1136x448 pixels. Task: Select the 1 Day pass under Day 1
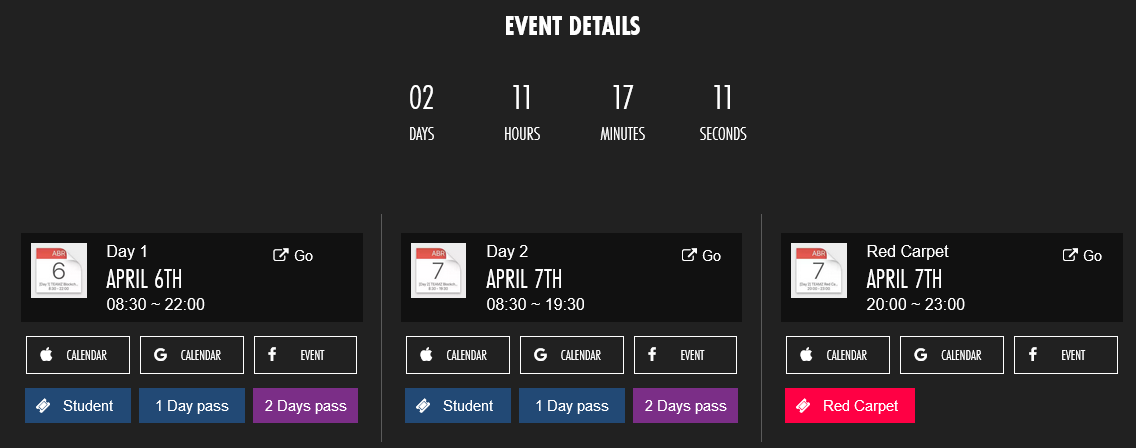coord(192,406)
